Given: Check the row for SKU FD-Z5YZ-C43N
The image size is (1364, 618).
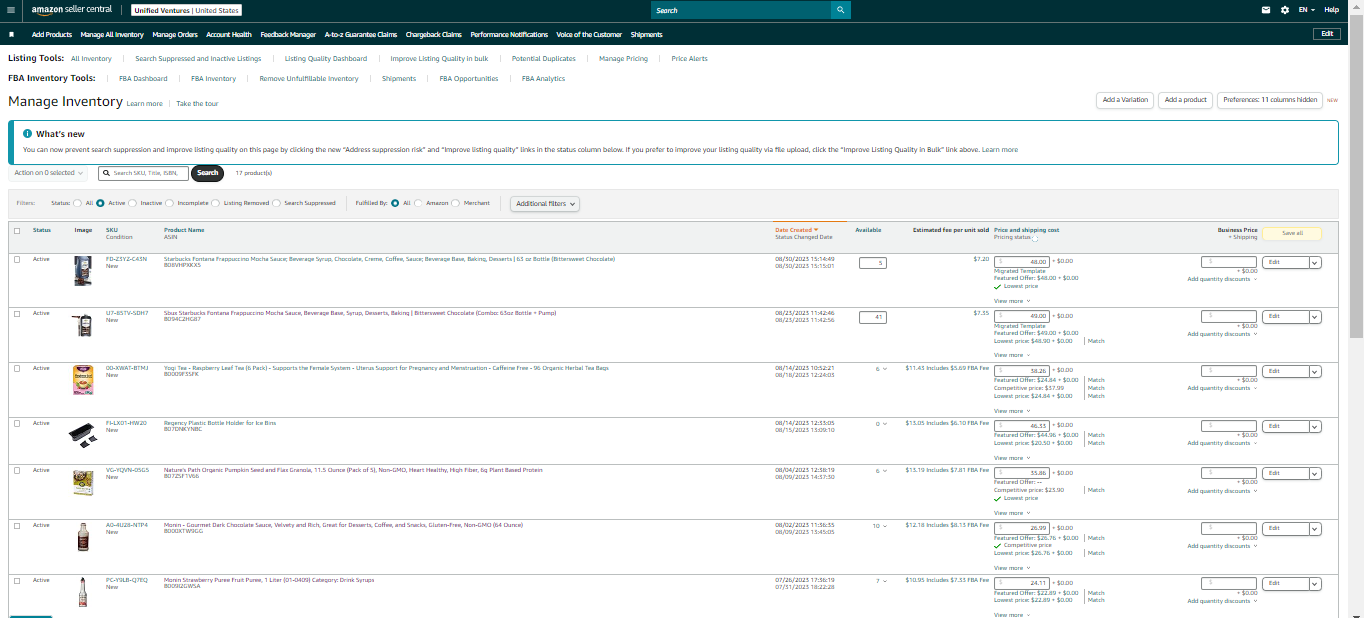Looking at the screenshot, I should pos(17,259).
